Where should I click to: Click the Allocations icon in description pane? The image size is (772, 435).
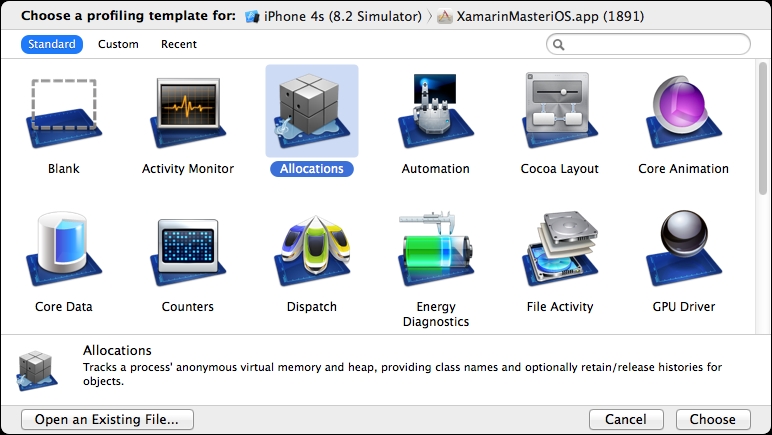pos(36,370)
